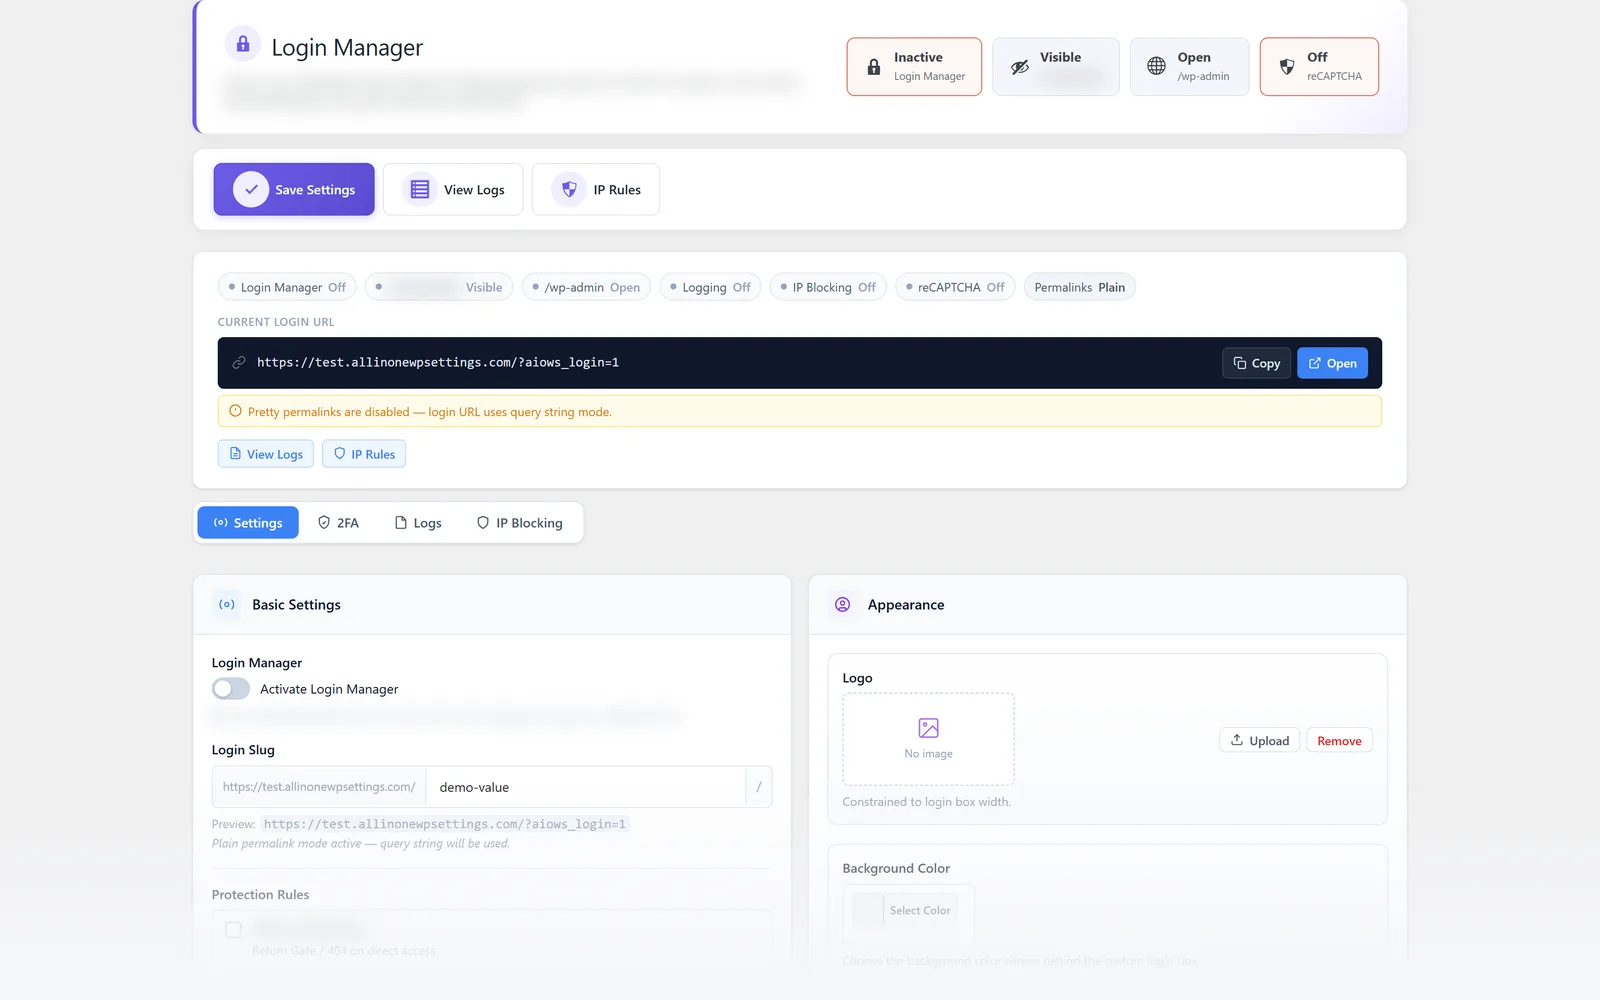The width and height of the screenshot is (1600, 1000).
Task: Save settings with the purple button
Action: click(x=294, y=189)
